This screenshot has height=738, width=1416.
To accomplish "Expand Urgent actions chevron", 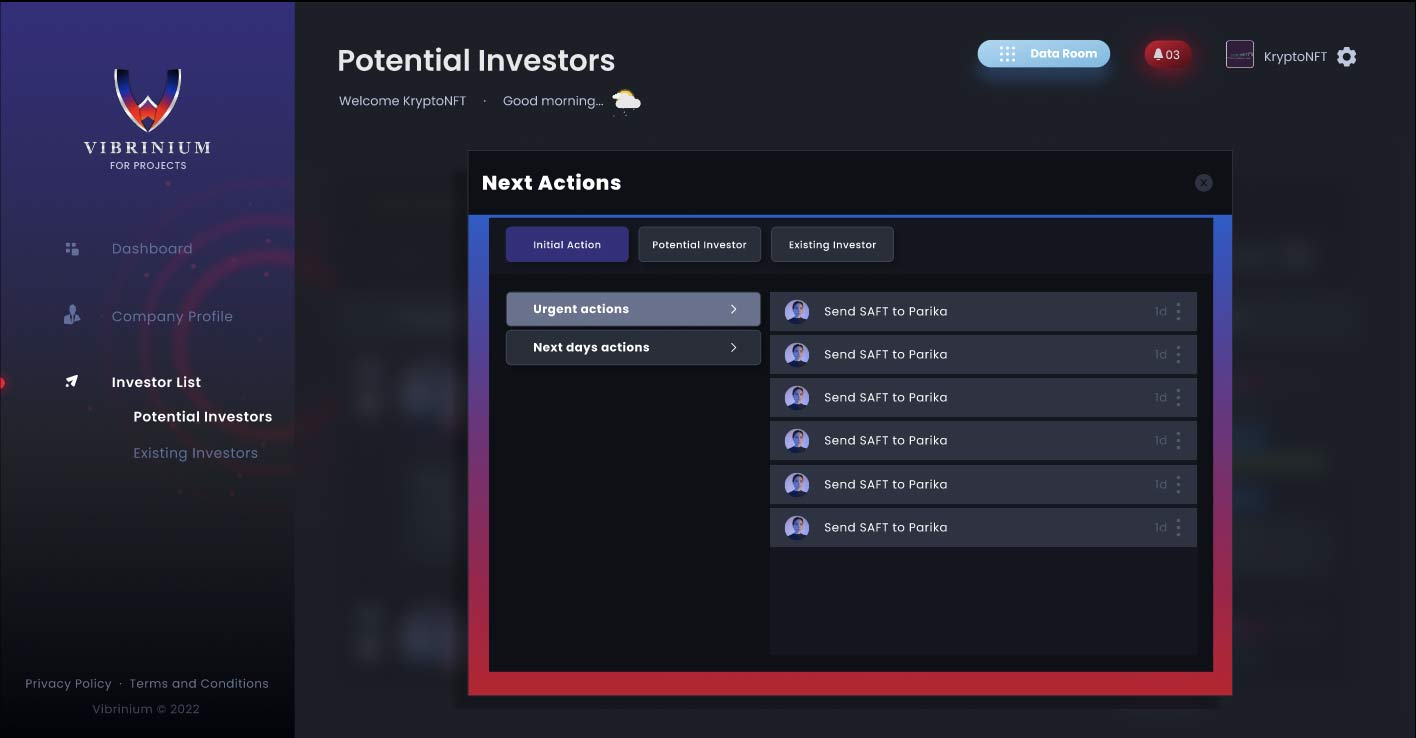I will pos(733,309).
